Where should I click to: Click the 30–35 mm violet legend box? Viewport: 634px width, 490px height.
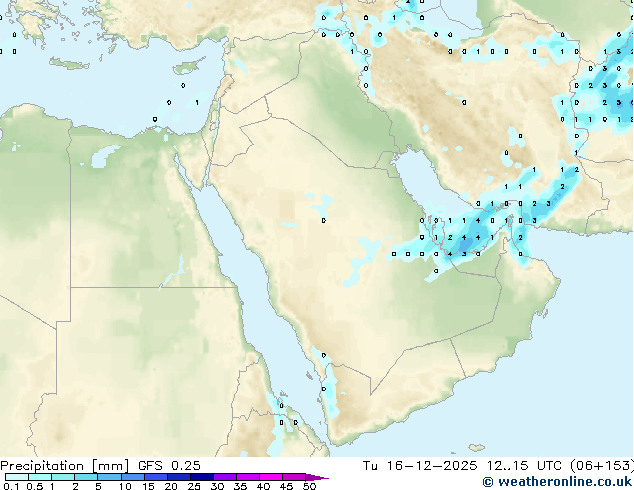[x=224, y=477]
